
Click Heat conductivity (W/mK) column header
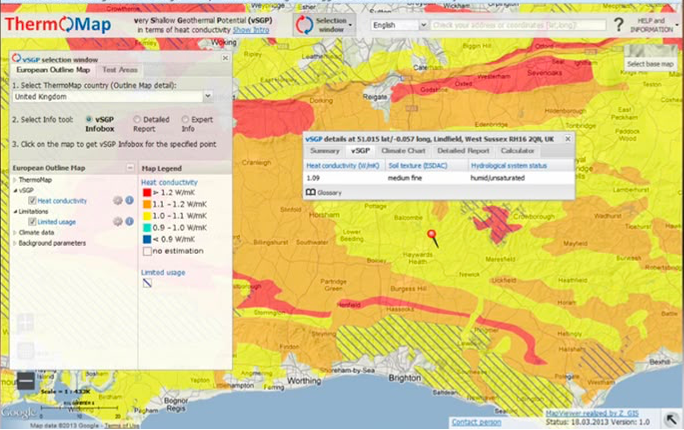coord(343,166)
